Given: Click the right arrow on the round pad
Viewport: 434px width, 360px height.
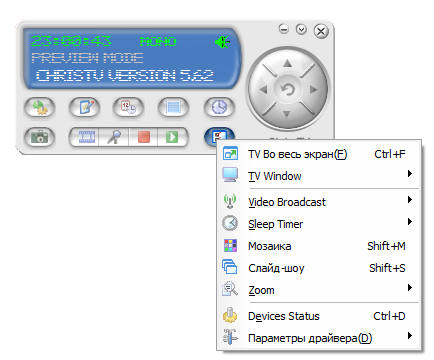Looking at the screenshot, I should 313,89.
